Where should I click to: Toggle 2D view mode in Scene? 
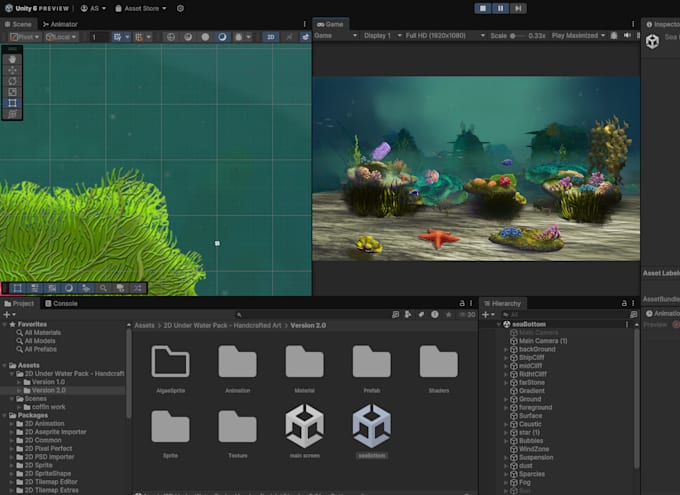pos(271,37)
